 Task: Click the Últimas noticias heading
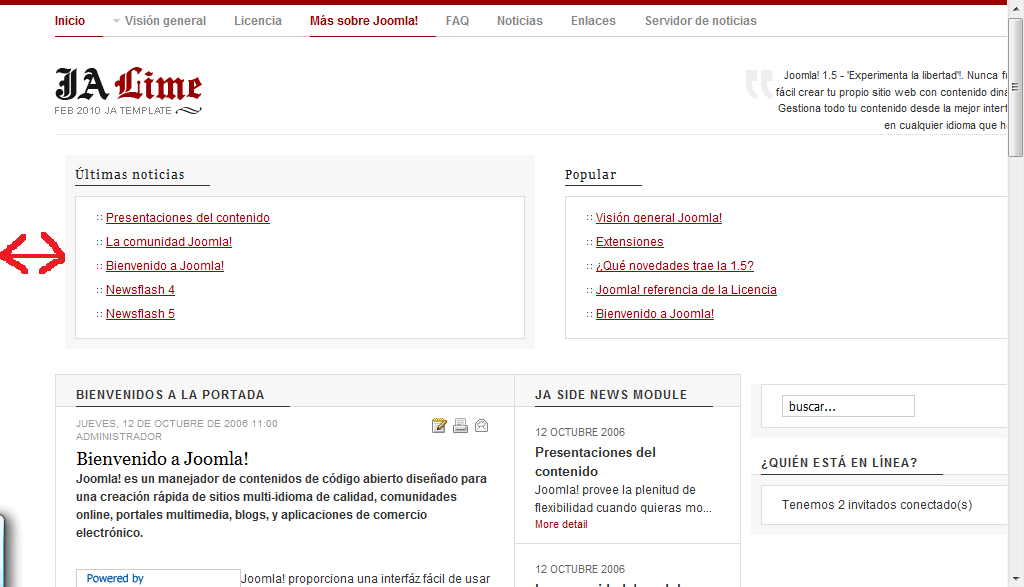(129, 174)
